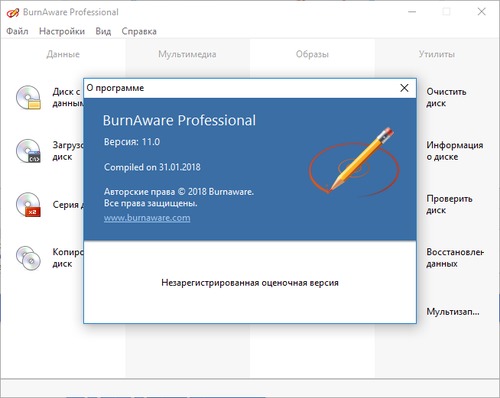The height and width of the screenshot is (398, 500).
Task: Close the О программе dialog
Action: [404, 88]
